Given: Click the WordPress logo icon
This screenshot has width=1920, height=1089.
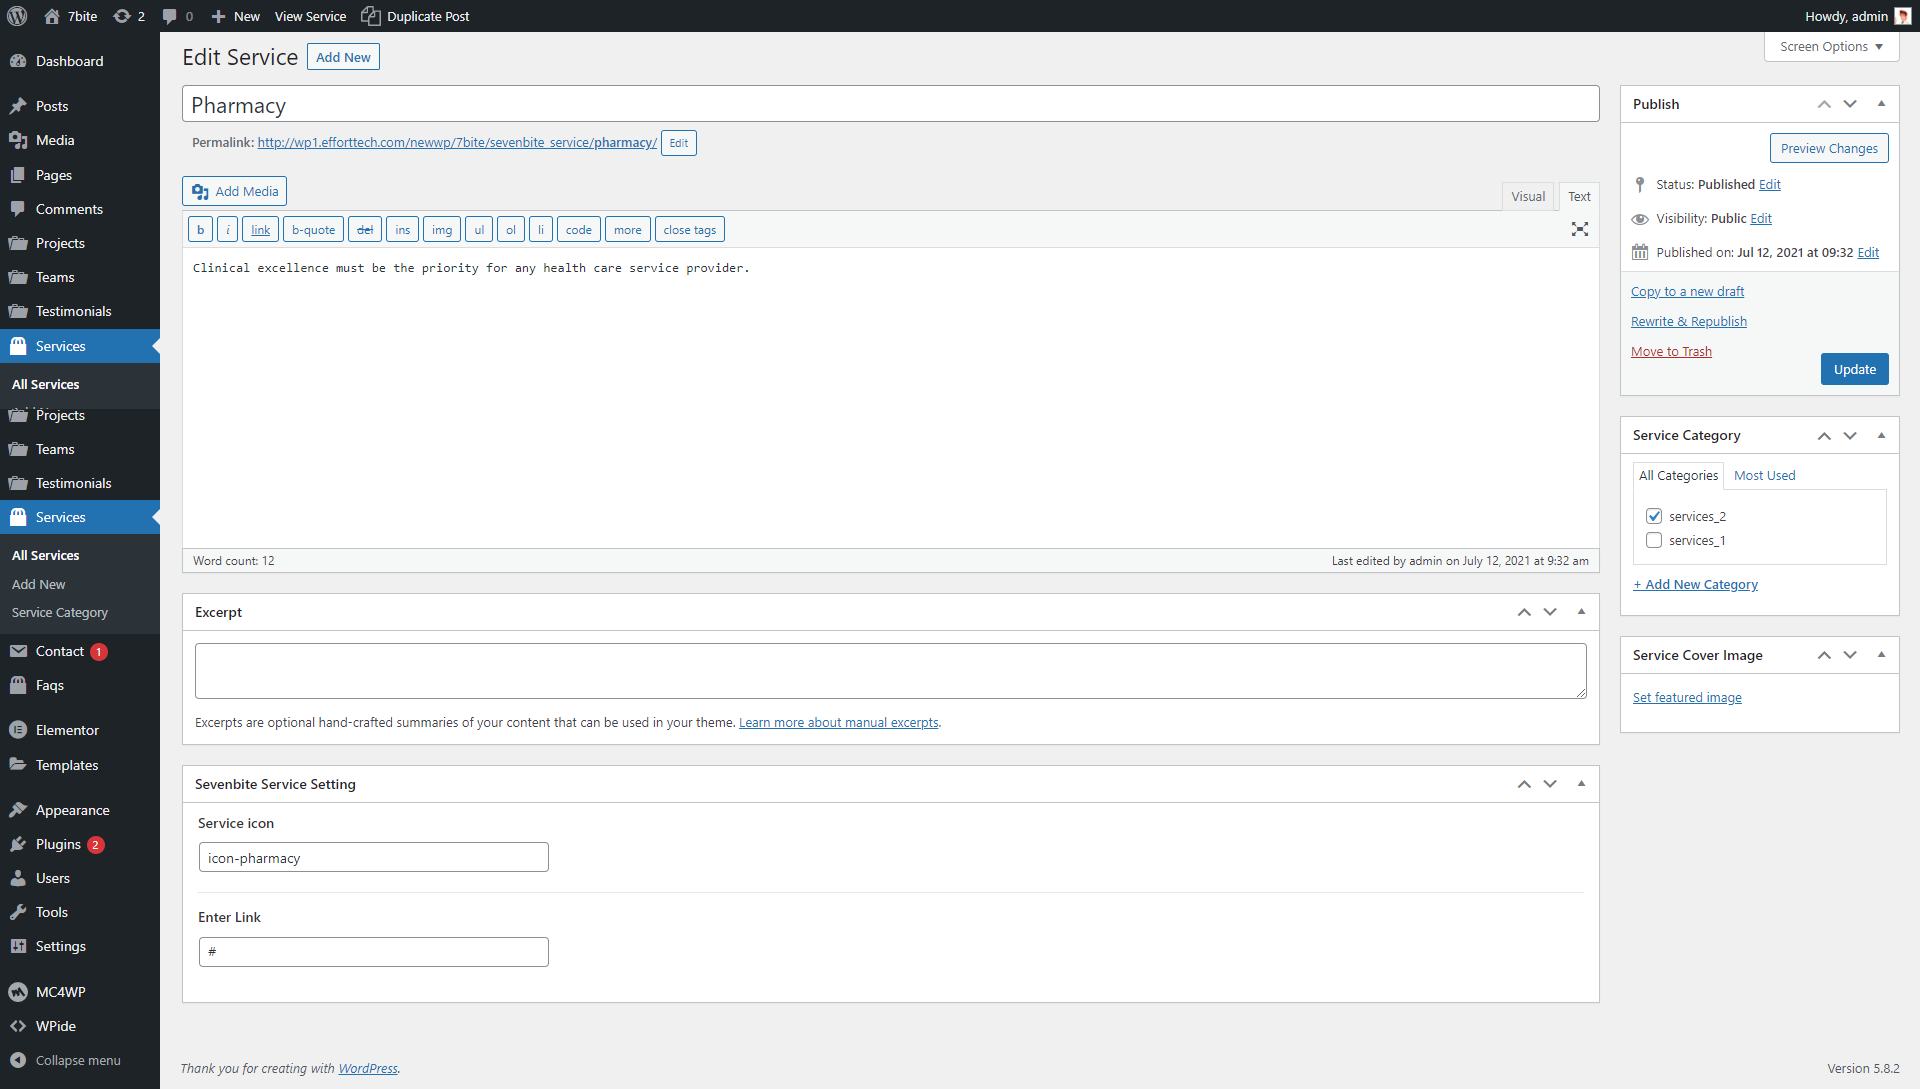Looking at the screenshot, I should [17, 16].
